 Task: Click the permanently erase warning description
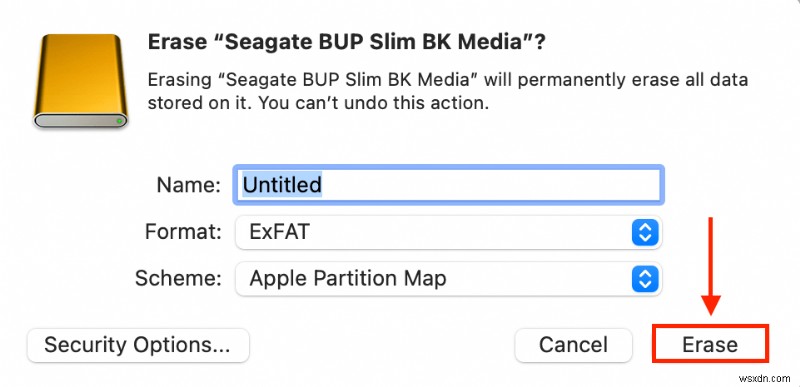448,91
